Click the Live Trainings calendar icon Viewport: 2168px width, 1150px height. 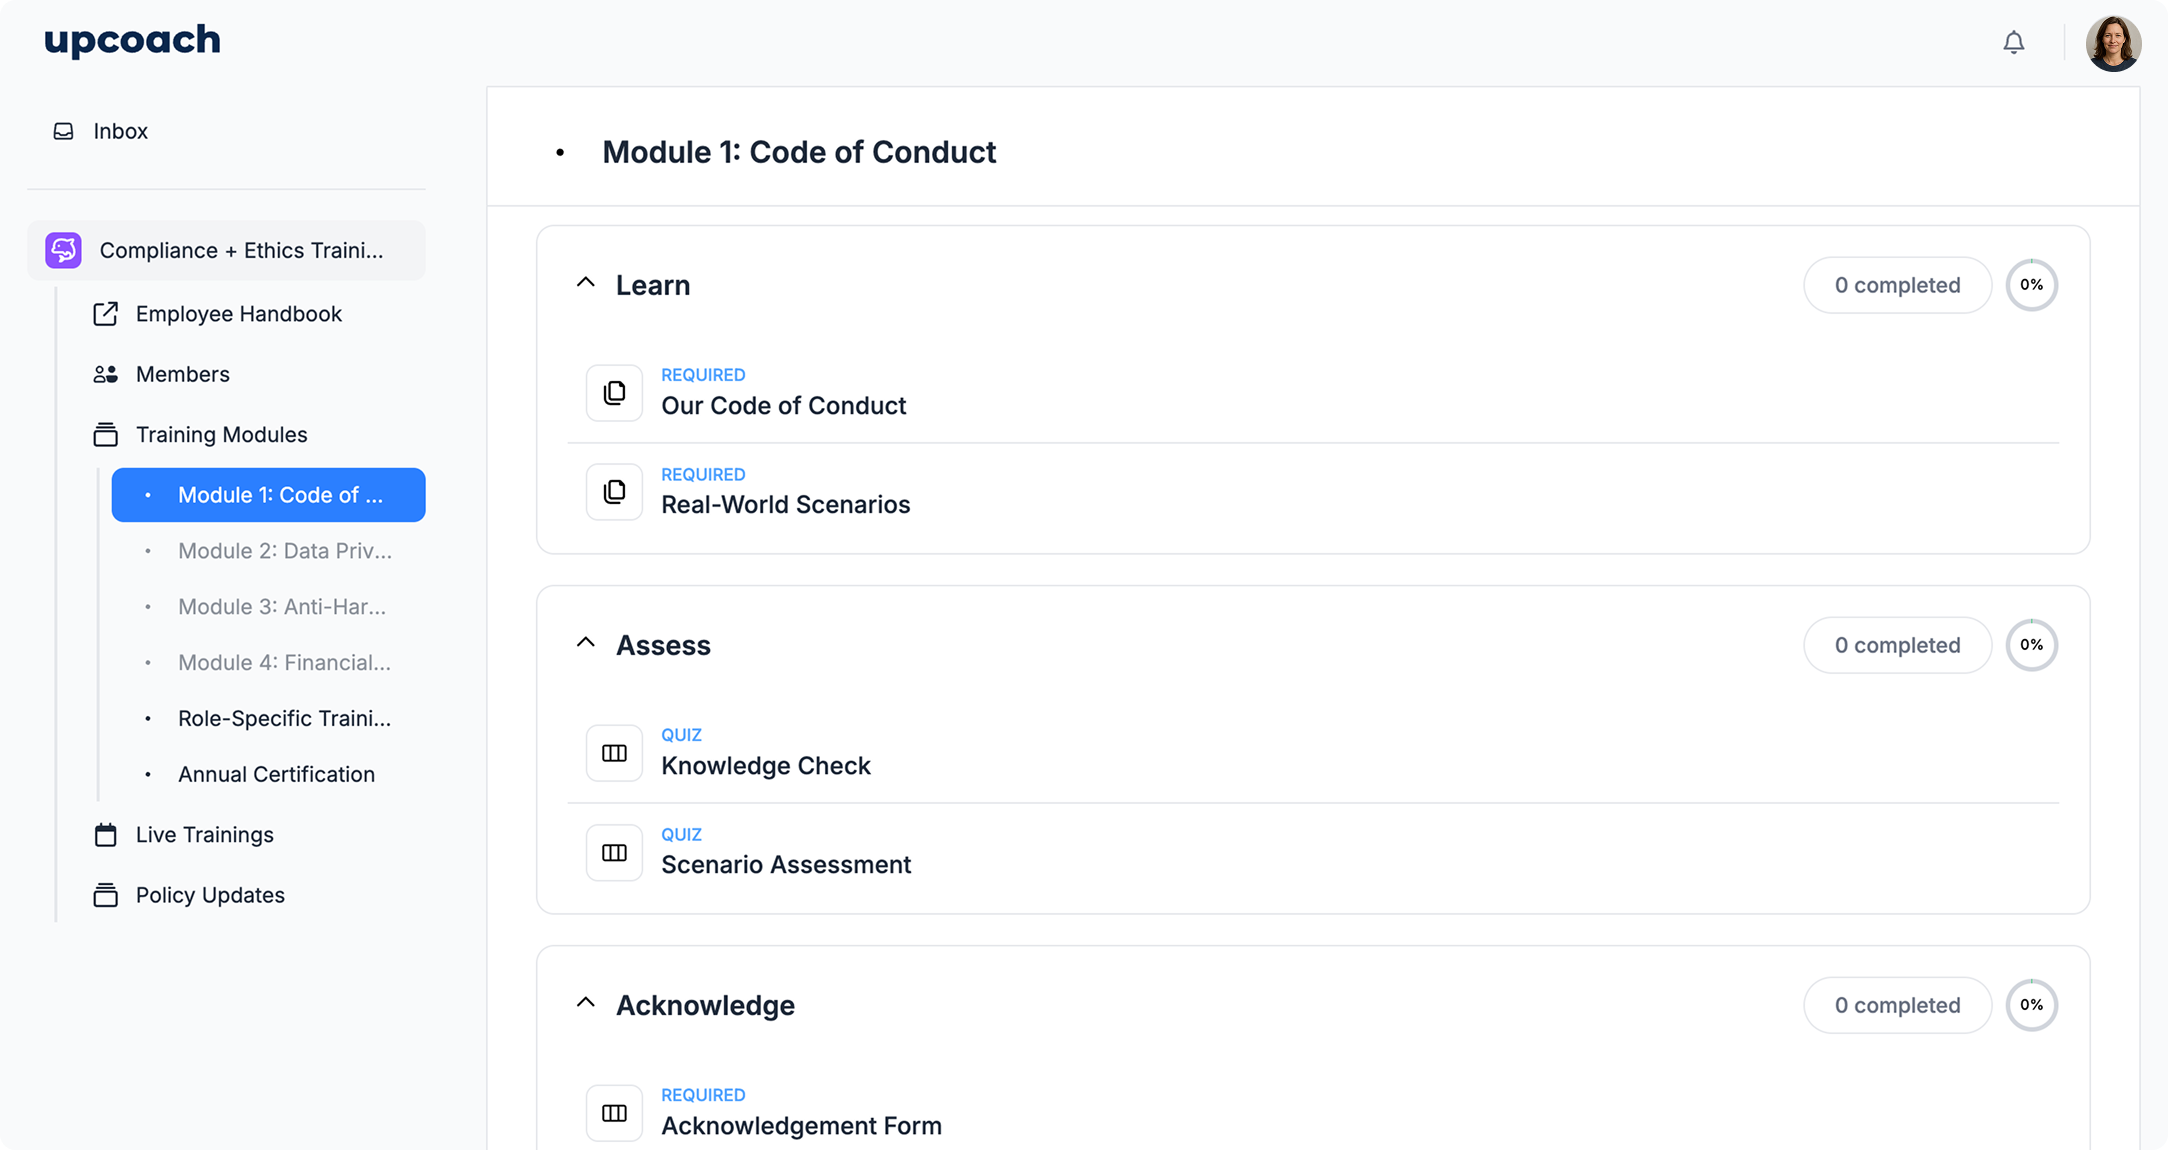click(x=105, y=835)
